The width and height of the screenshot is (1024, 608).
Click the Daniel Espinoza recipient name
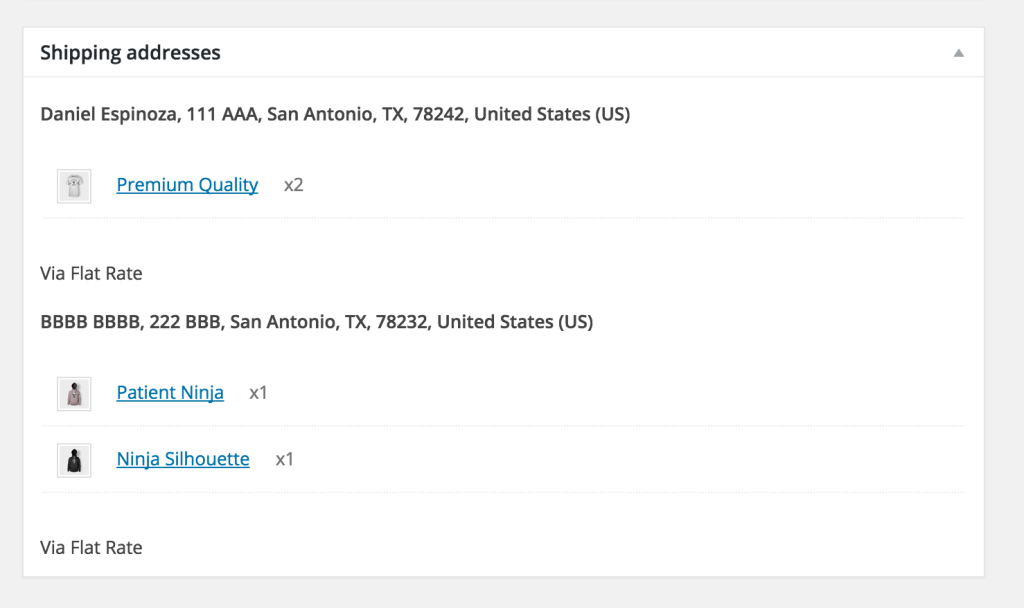point(108,115)
